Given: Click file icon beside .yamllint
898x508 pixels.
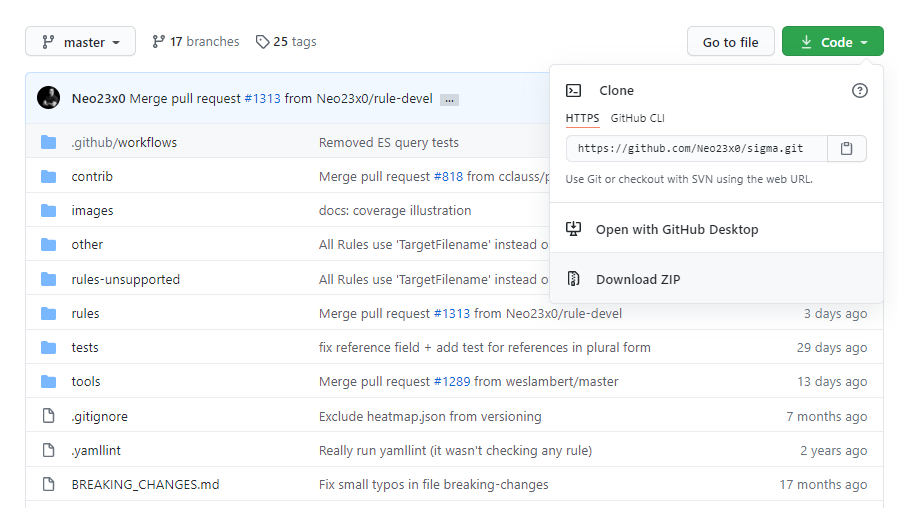Looking at the screenshot, I should [x=49, y=450].
